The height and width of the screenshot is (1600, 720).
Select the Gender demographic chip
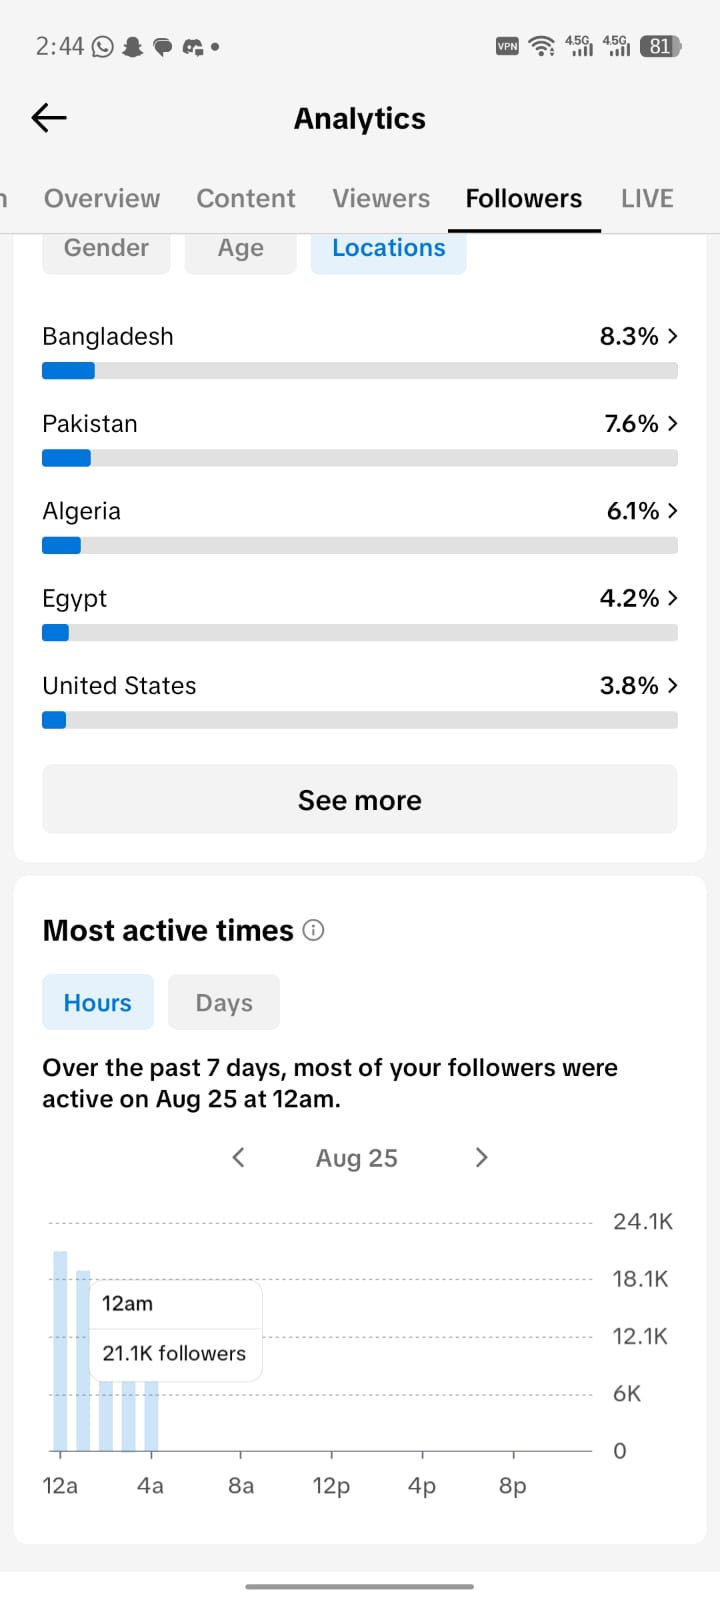(x=106, y=250)
